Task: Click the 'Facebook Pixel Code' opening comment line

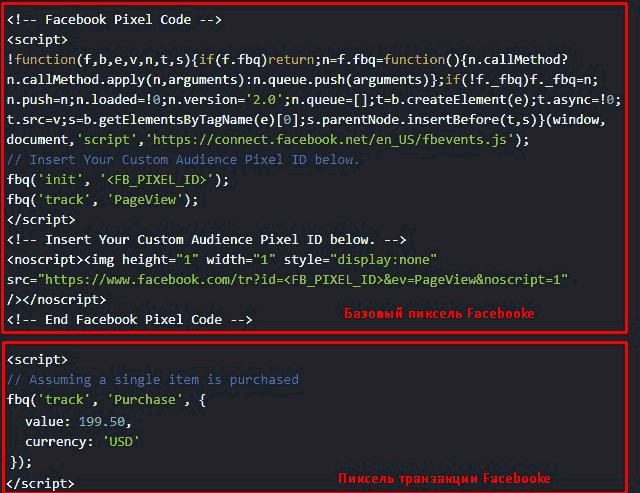Action: click(x=114, y=20)
